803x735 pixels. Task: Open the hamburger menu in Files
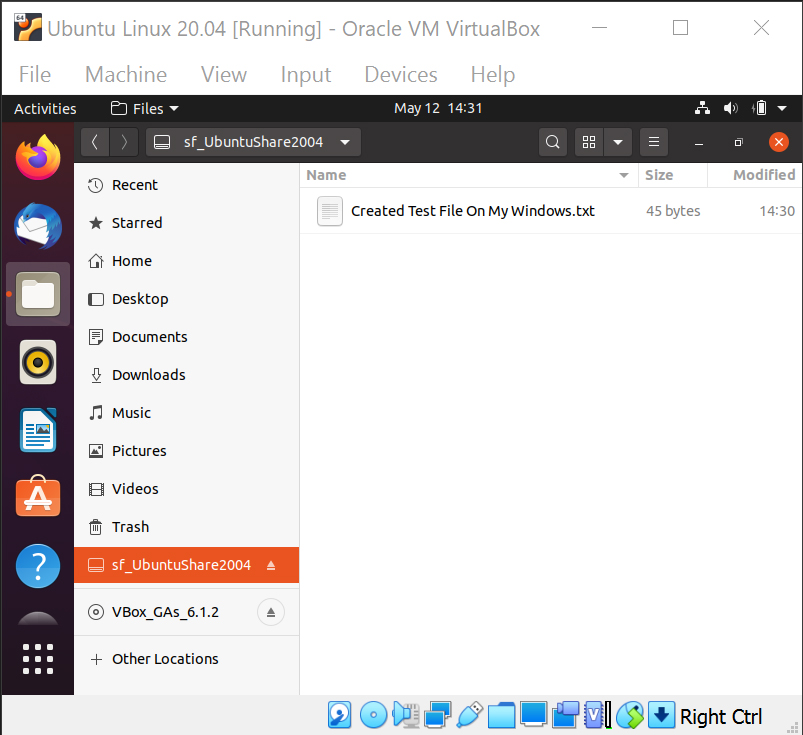tap(653, 141)
